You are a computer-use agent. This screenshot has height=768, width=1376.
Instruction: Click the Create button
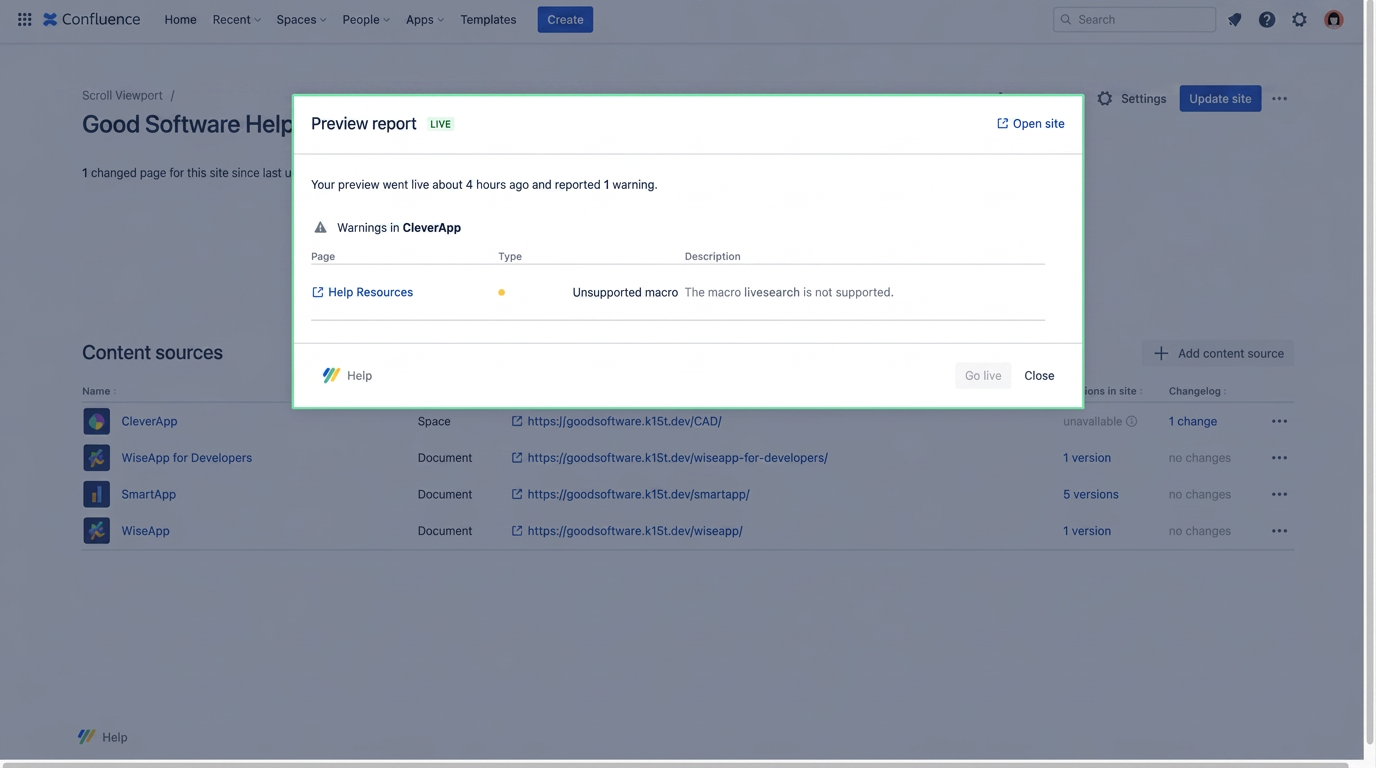click(565, 19)
